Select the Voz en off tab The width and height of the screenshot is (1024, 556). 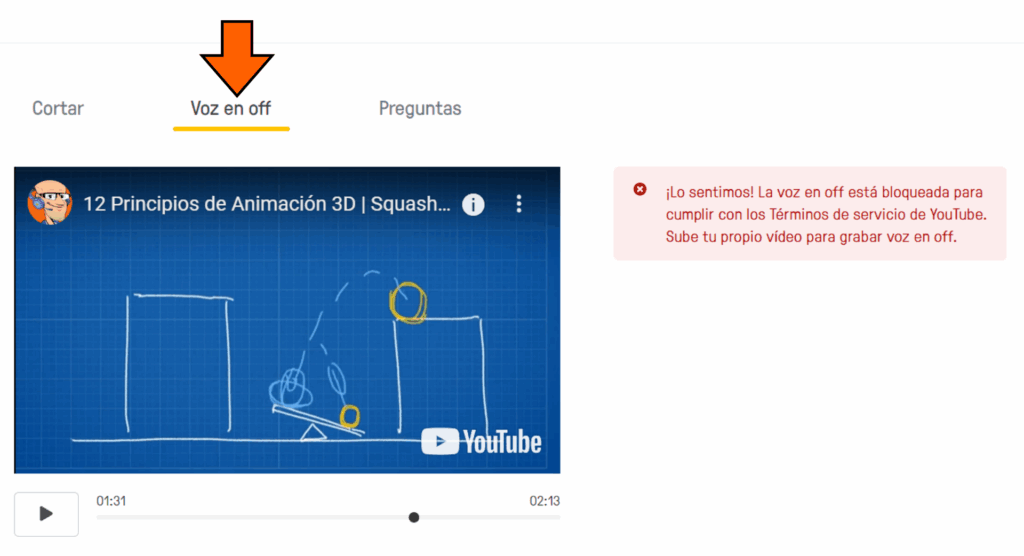(x=231, y=108)
